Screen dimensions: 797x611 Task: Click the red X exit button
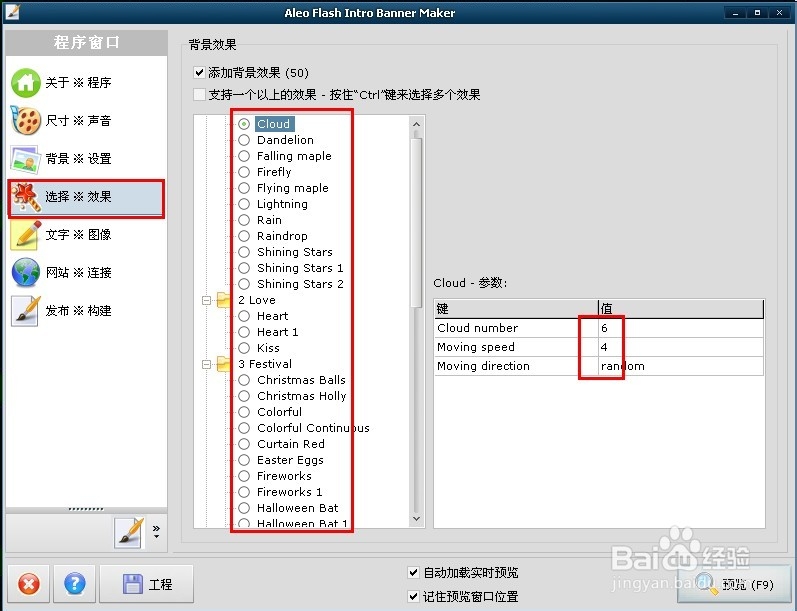pos(29,584)
